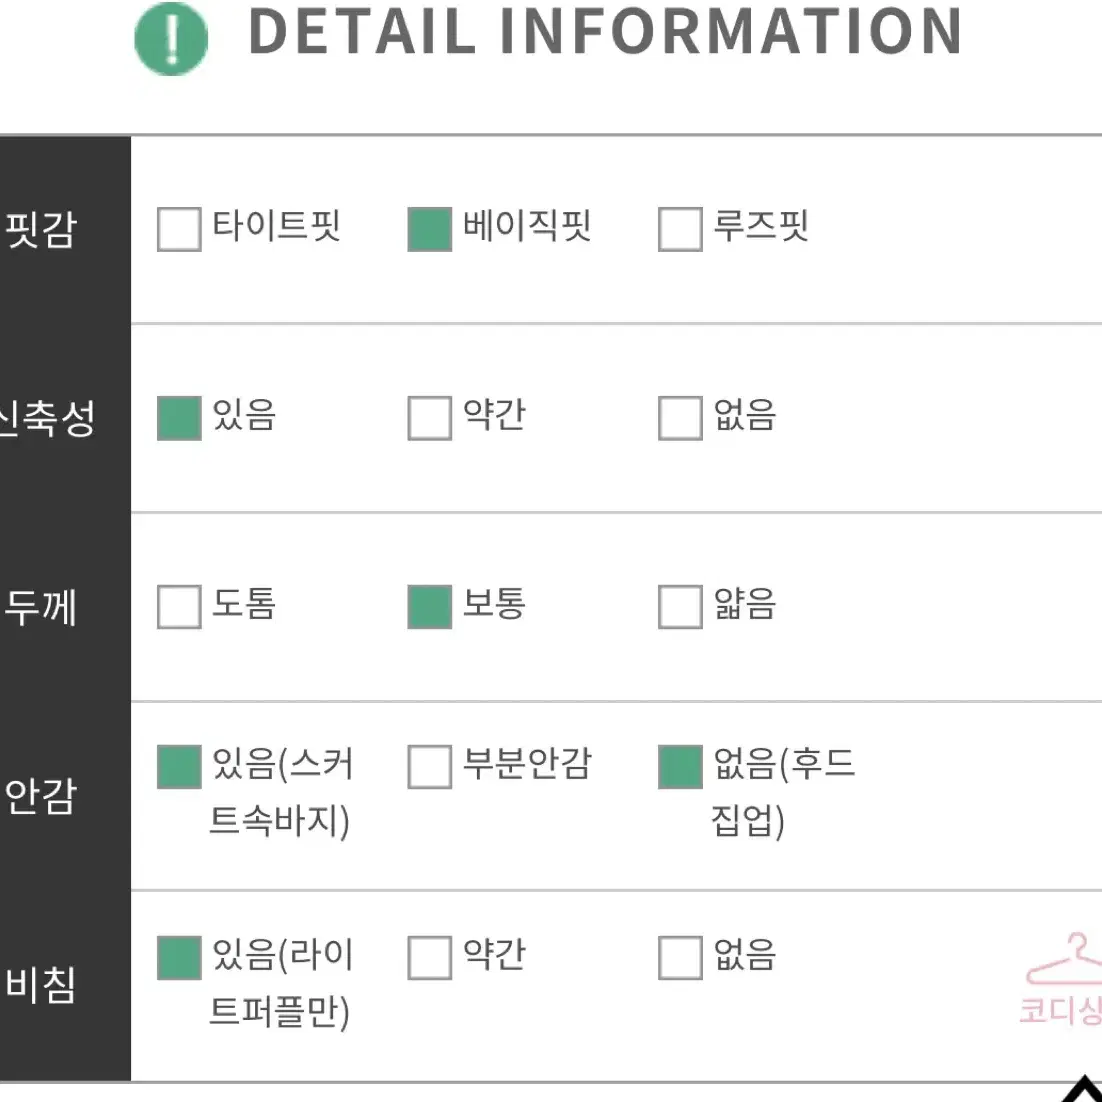Select the 신축성 없음 checkbox

pos(680,418)
